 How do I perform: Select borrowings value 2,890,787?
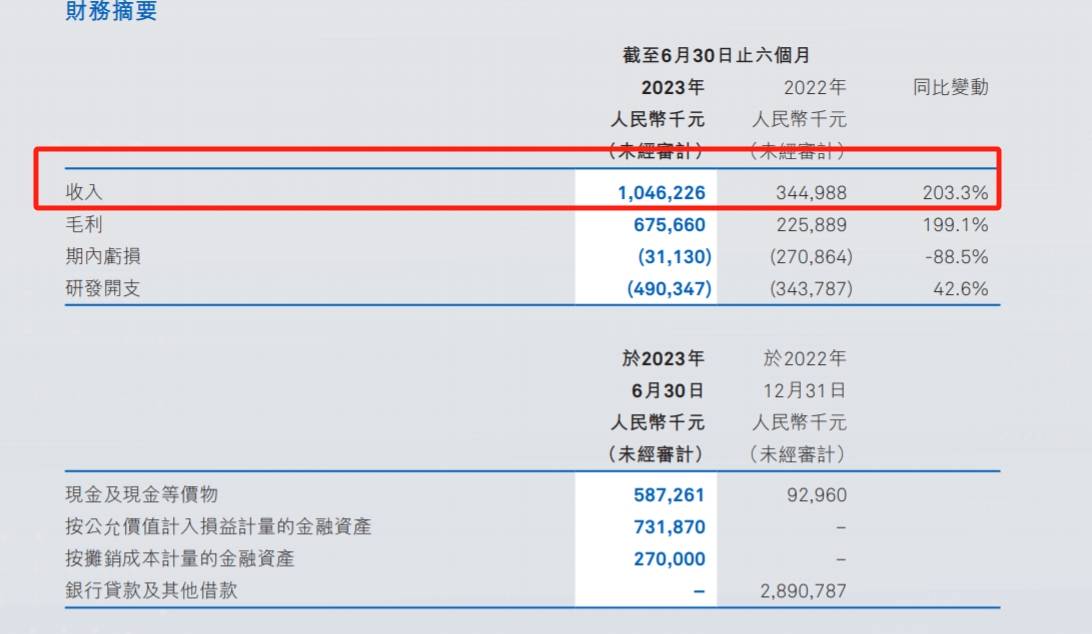click(803, 592)
